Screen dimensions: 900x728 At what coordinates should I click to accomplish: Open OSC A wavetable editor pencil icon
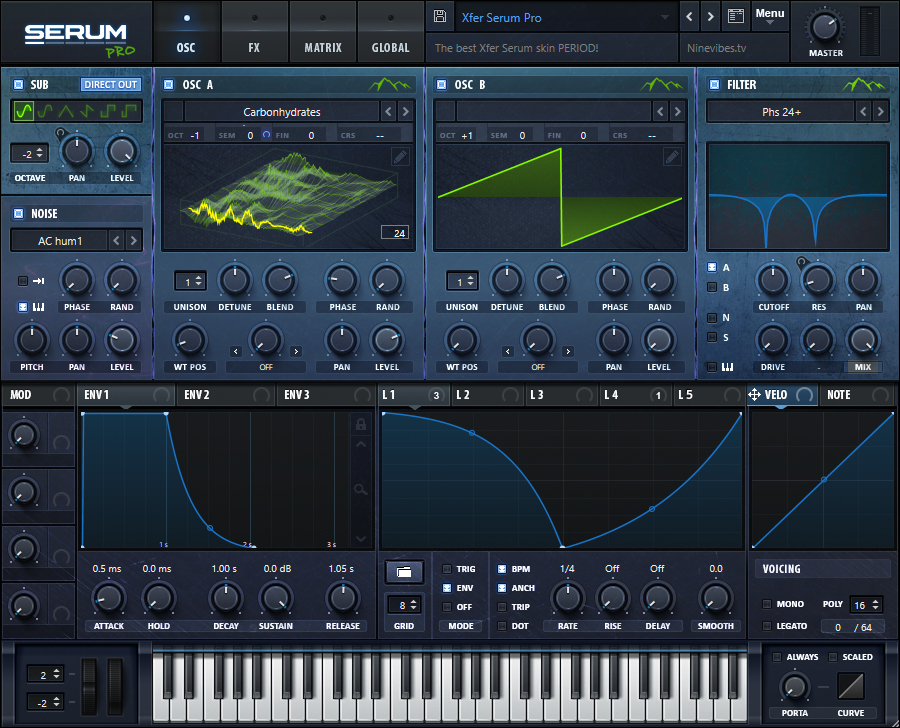point(400,156)
